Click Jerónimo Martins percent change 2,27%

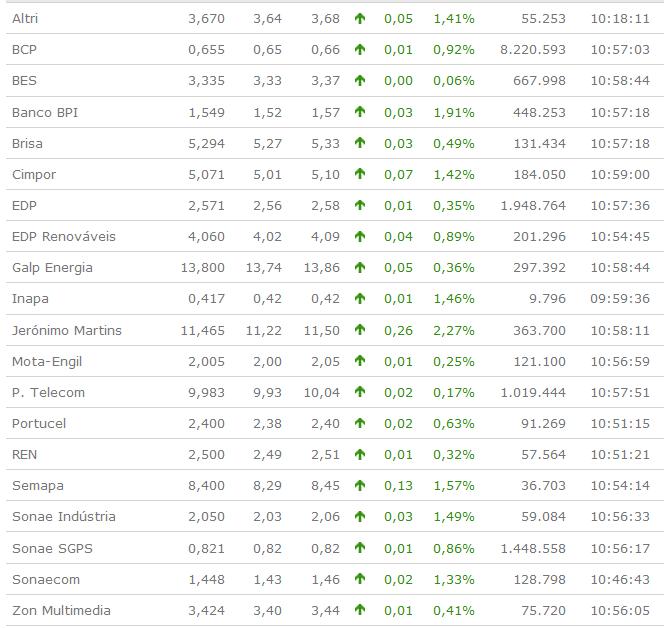[x=454, y=330]
